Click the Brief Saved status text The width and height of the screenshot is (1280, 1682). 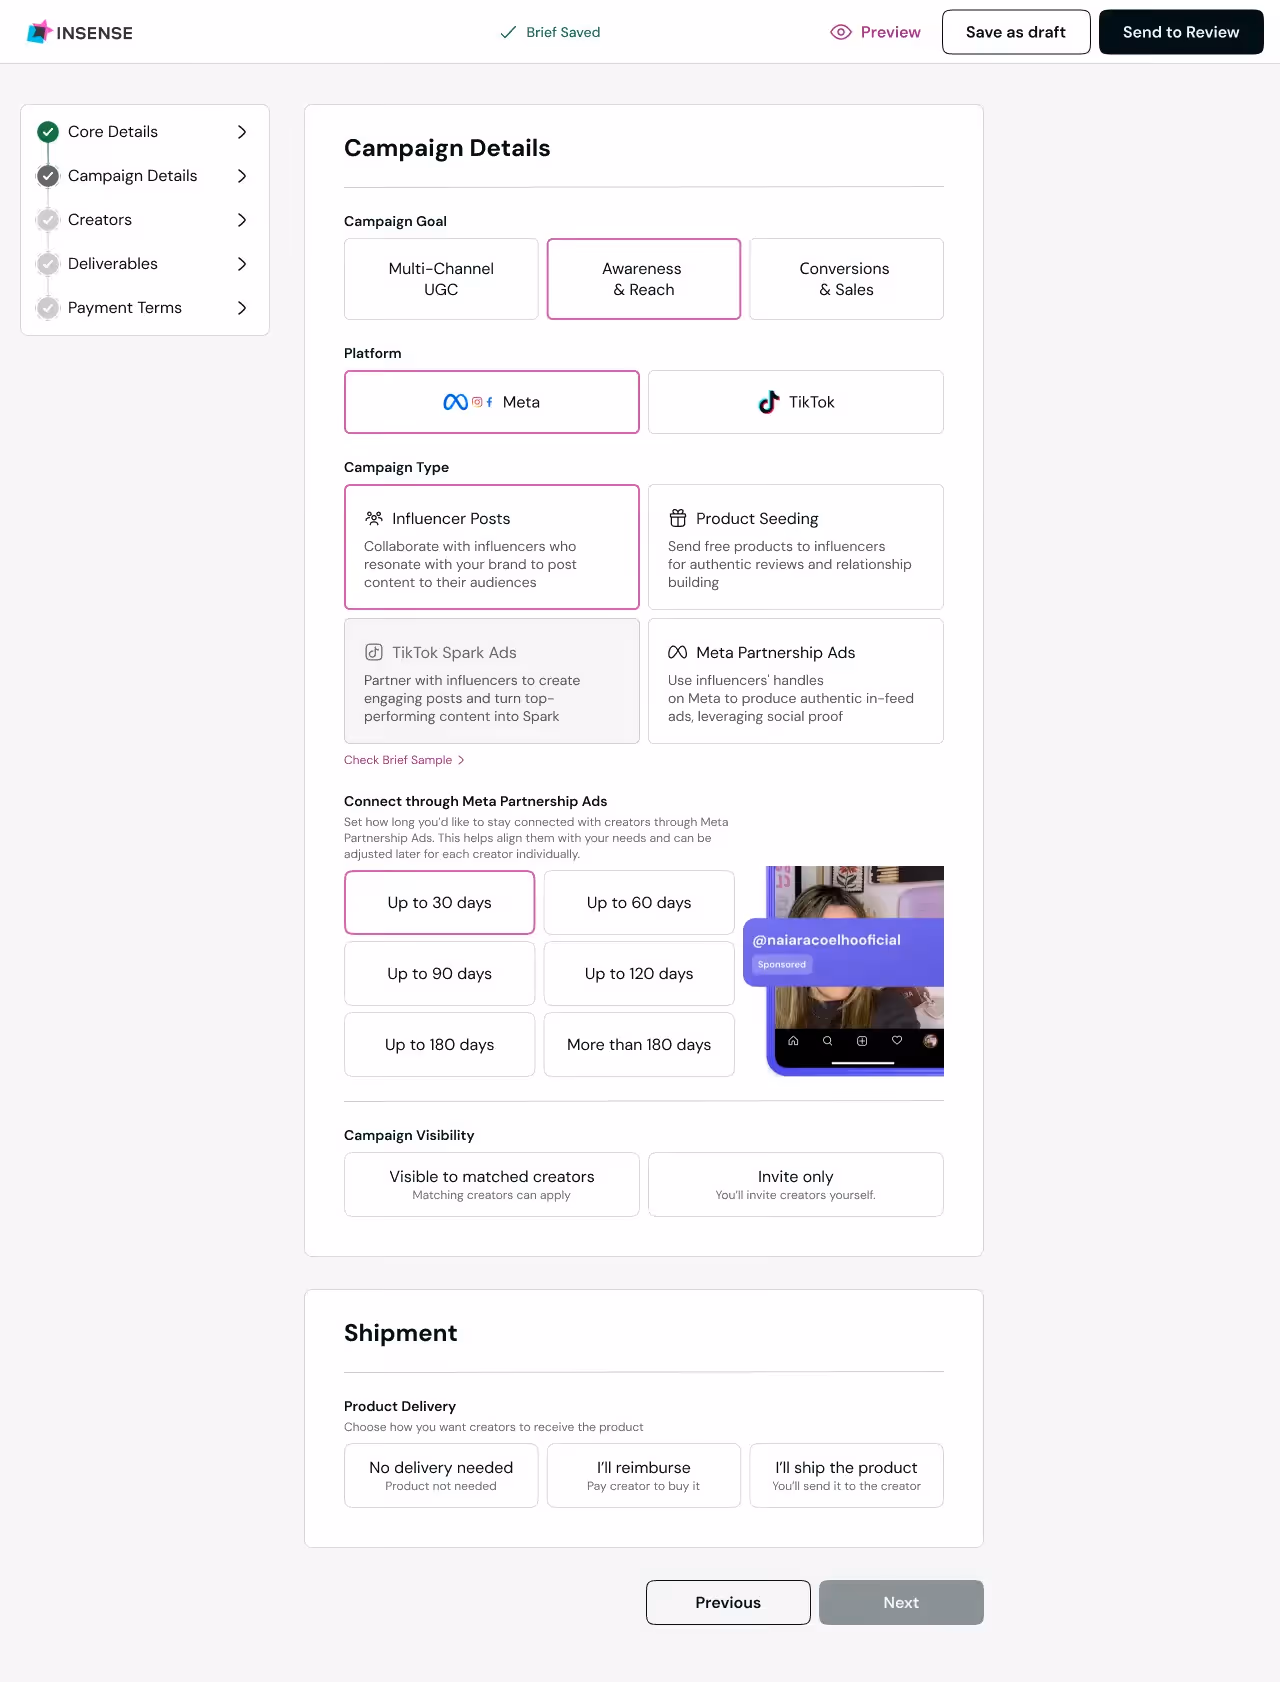tap(564, 32)
